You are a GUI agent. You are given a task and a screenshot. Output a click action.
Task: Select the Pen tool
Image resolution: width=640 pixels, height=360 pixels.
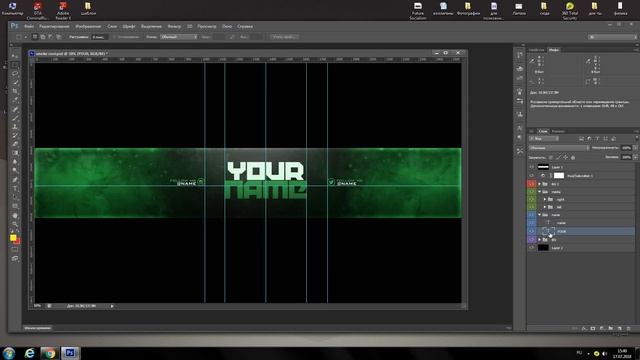point(15,180)
